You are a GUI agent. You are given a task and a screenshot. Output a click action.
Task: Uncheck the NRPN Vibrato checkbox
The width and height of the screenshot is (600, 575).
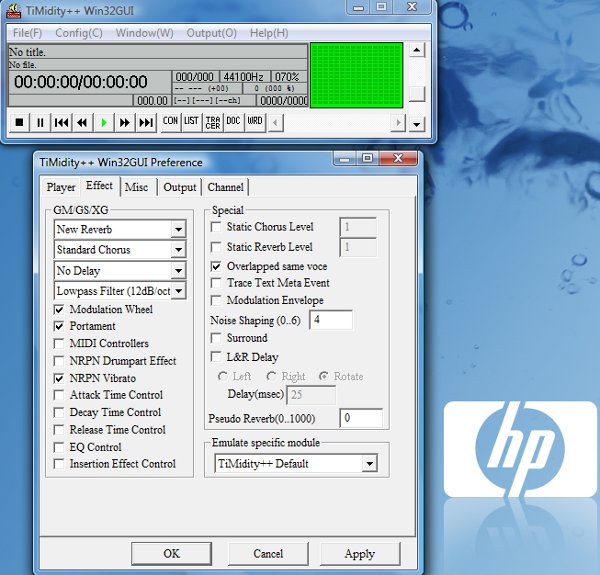pyautogui.click(x=59, y=378)
